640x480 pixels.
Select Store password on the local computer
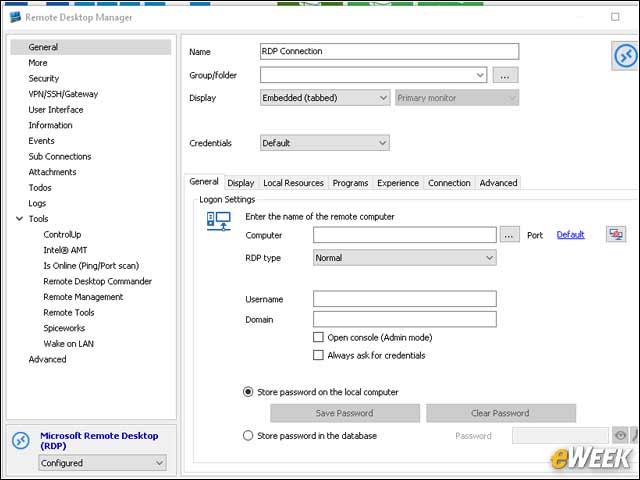point(248,392)
